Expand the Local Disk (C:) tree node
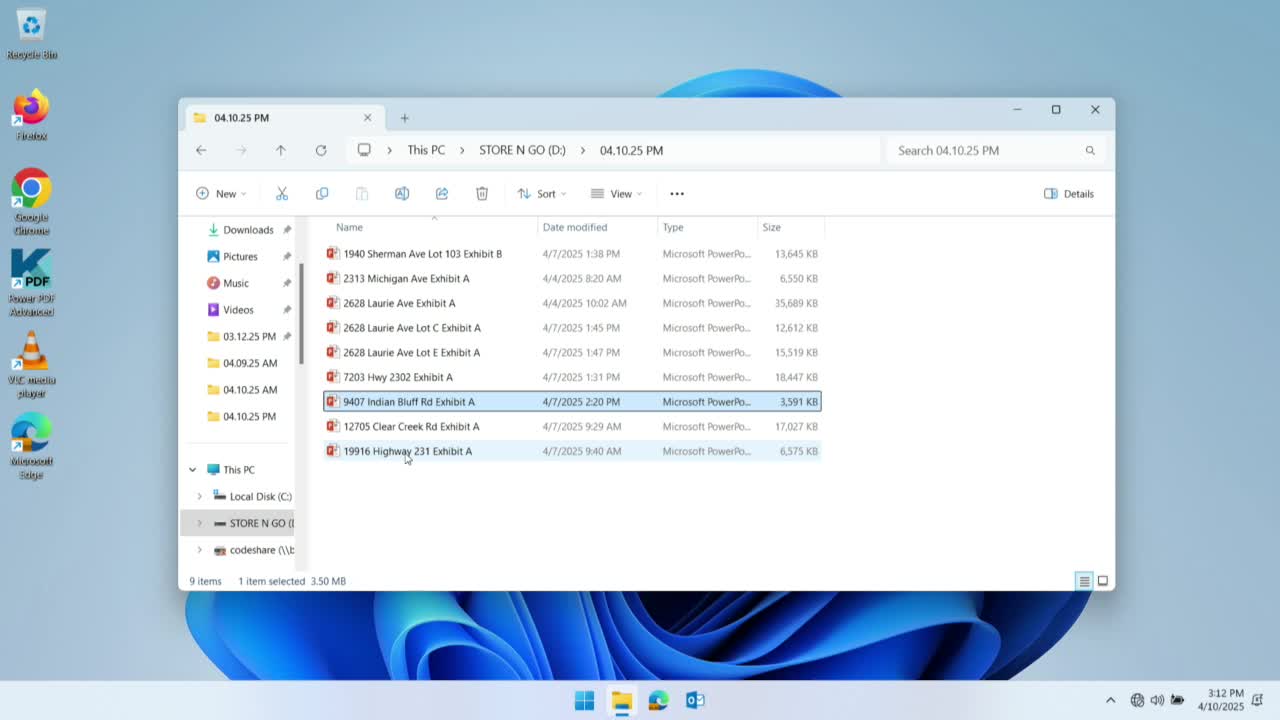 [x=199, y=496]
